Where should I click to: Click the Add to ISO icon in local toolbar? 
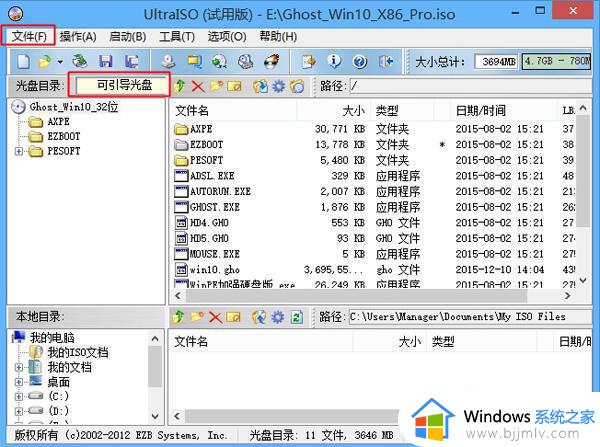point(259,317)
